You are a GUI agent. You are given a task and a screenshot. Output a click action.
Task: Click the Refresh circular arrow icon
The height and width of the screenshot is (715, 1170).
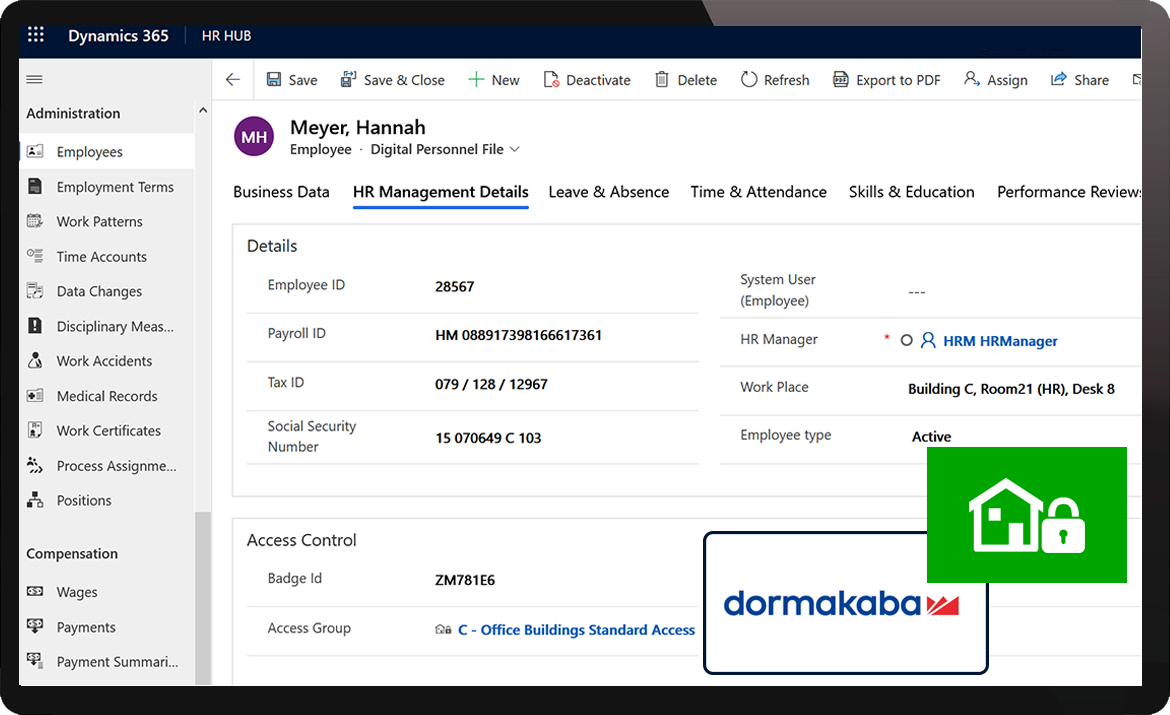tap(749, 79)
